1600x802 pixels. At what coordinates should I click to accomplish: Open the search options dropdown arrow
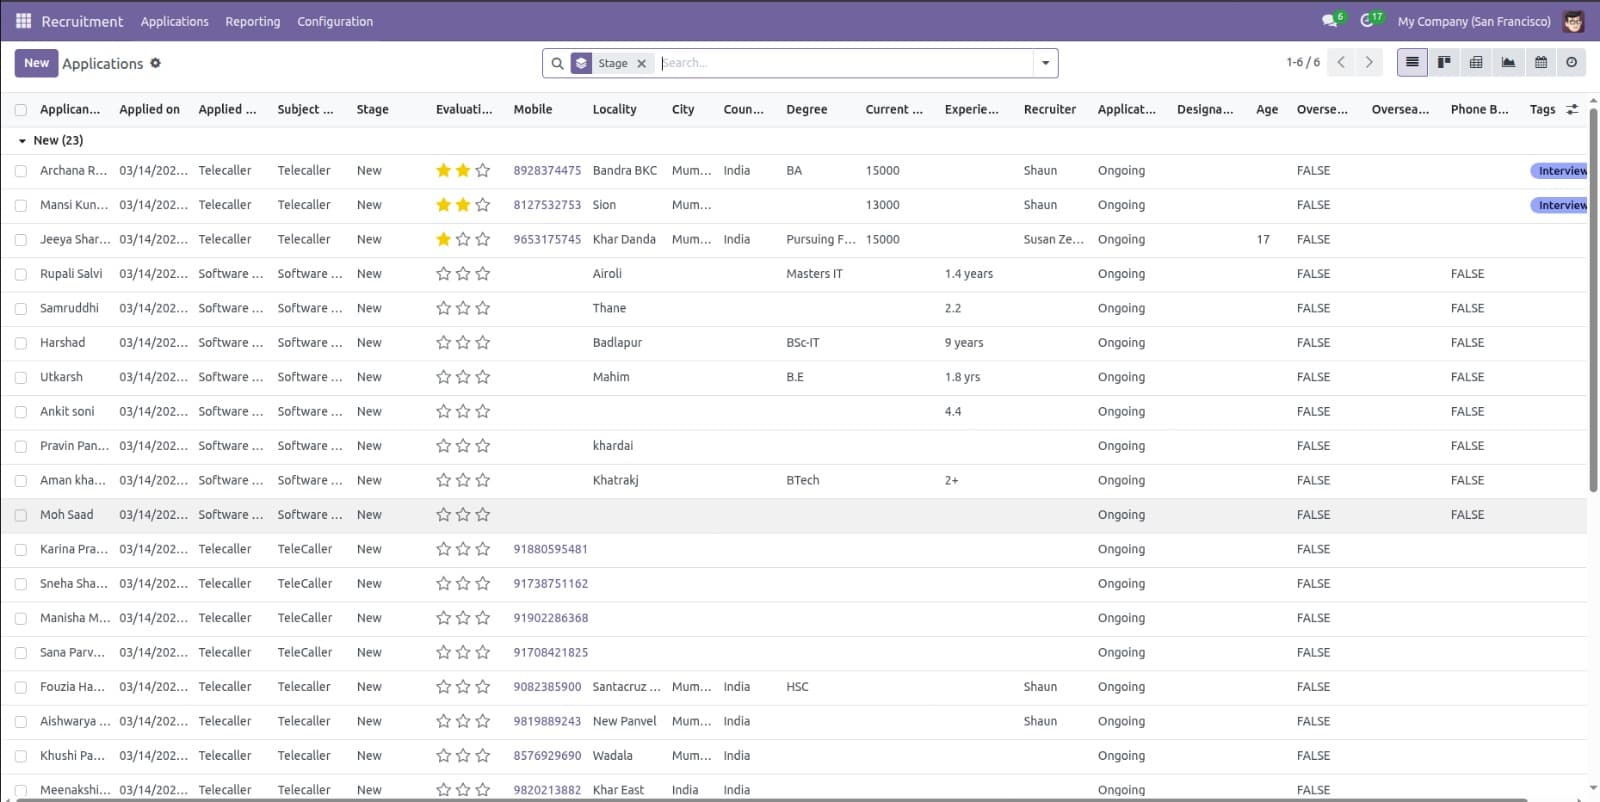(1045, 63)
